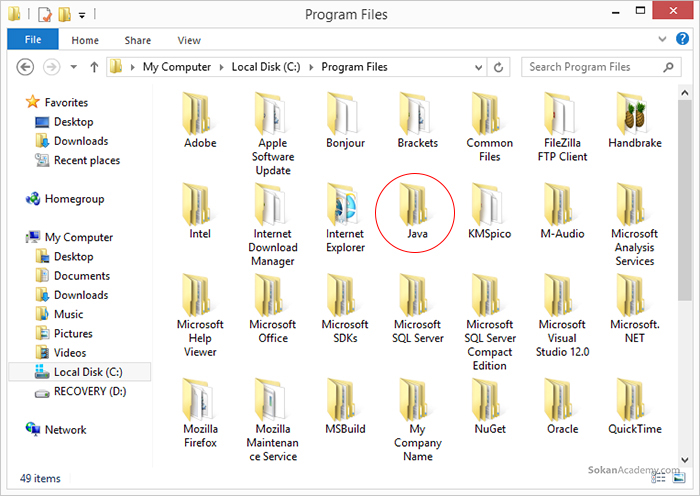The width and height of the screenshot is (700, 496).
Task: Select the Mozilla Maintenance Service folder
Action: (272, 420)
